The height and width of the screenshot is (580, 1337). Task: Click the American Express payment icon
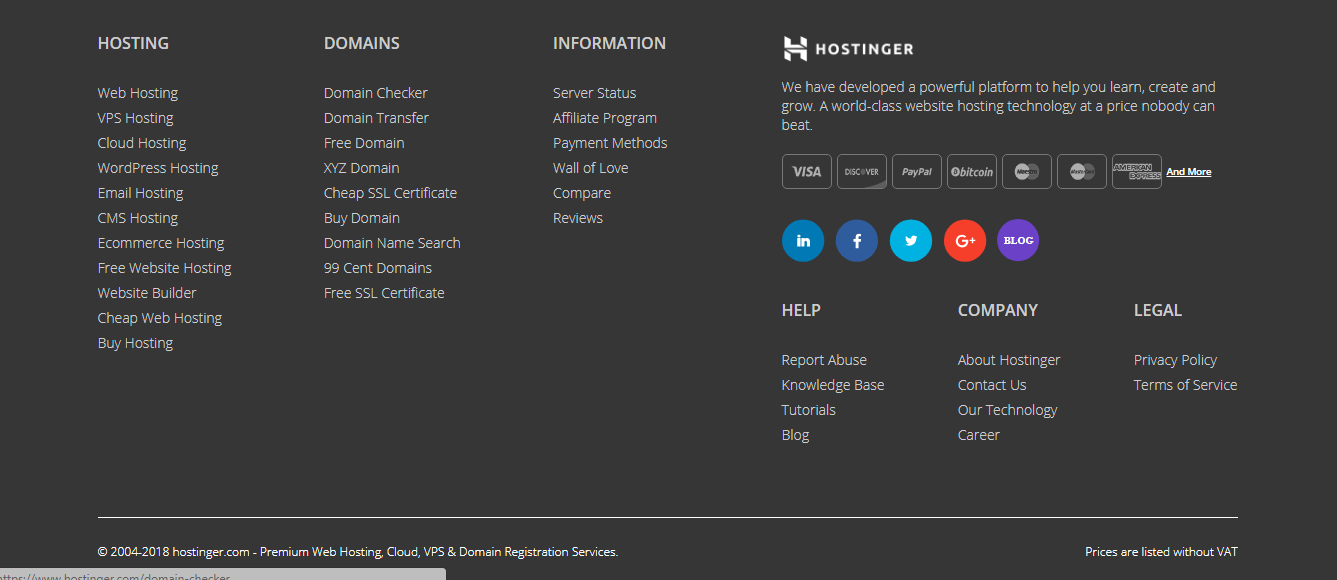(1137, 172)
